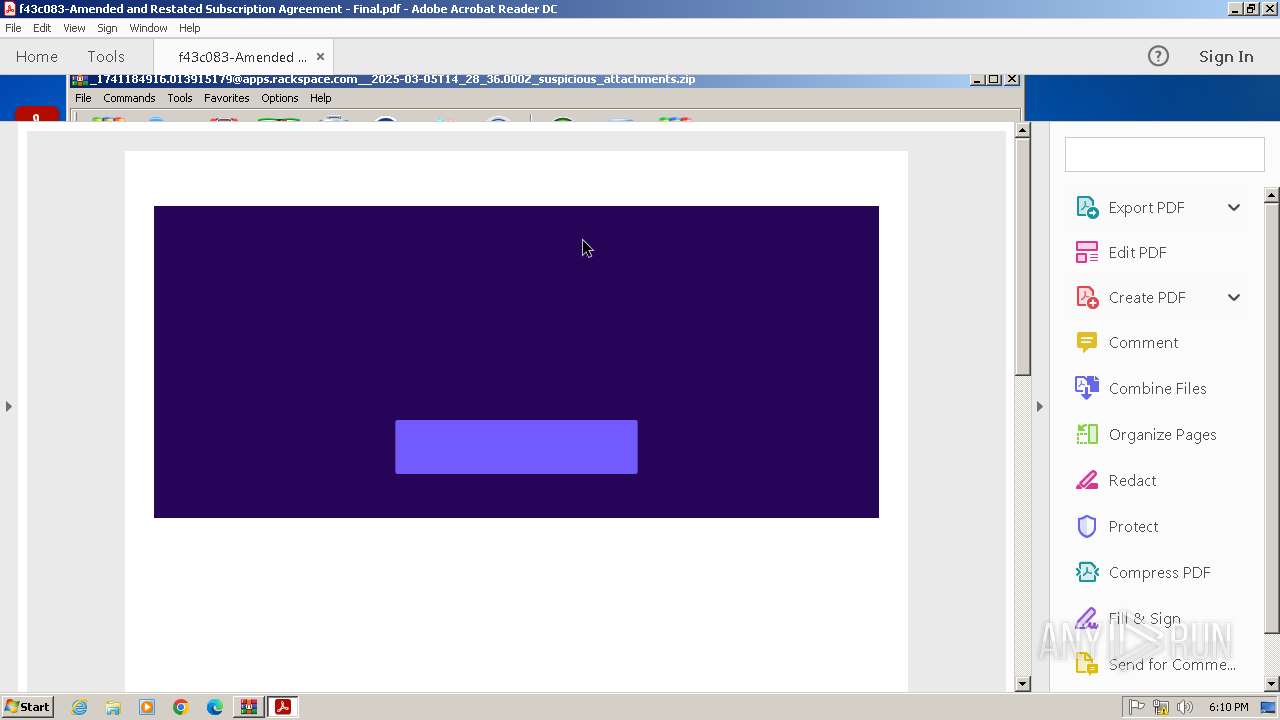Open Acrobat's Help menu
The image size is (1280, 720).
tap(190, 28)
